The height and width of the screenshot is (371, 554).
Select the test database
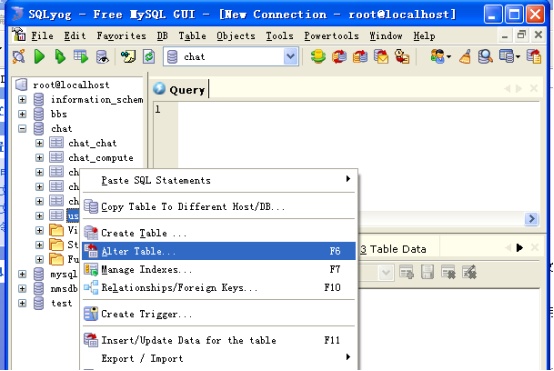tap(61, 303)
